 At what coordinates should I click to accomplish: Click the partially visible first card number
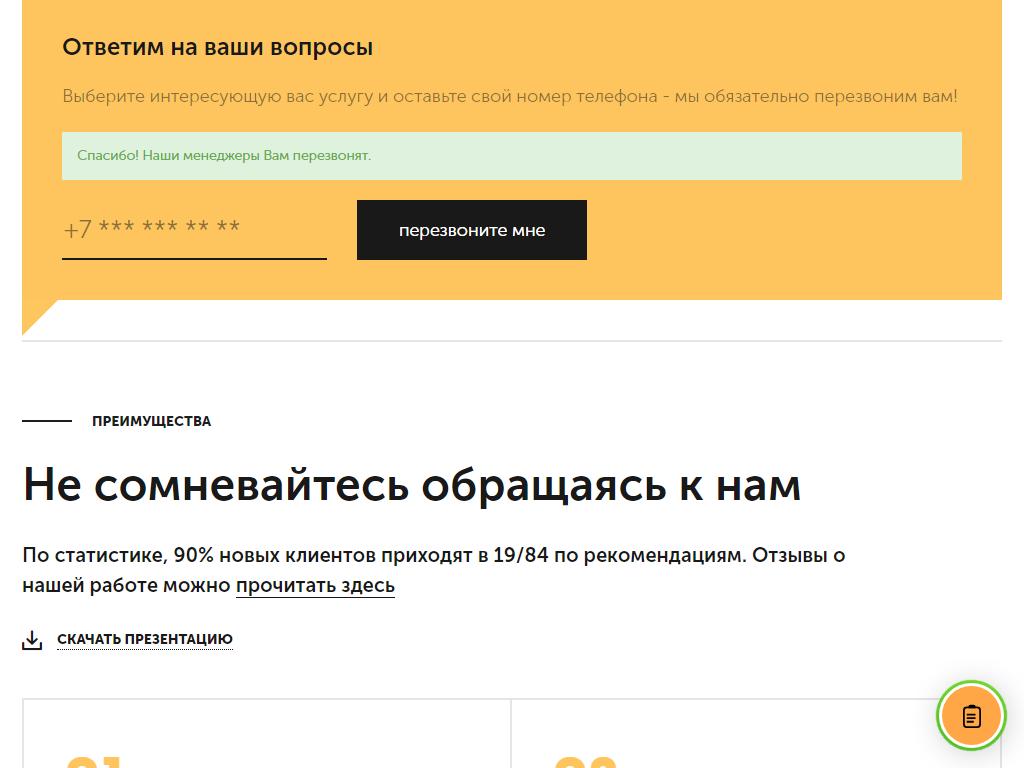(93, 761)
